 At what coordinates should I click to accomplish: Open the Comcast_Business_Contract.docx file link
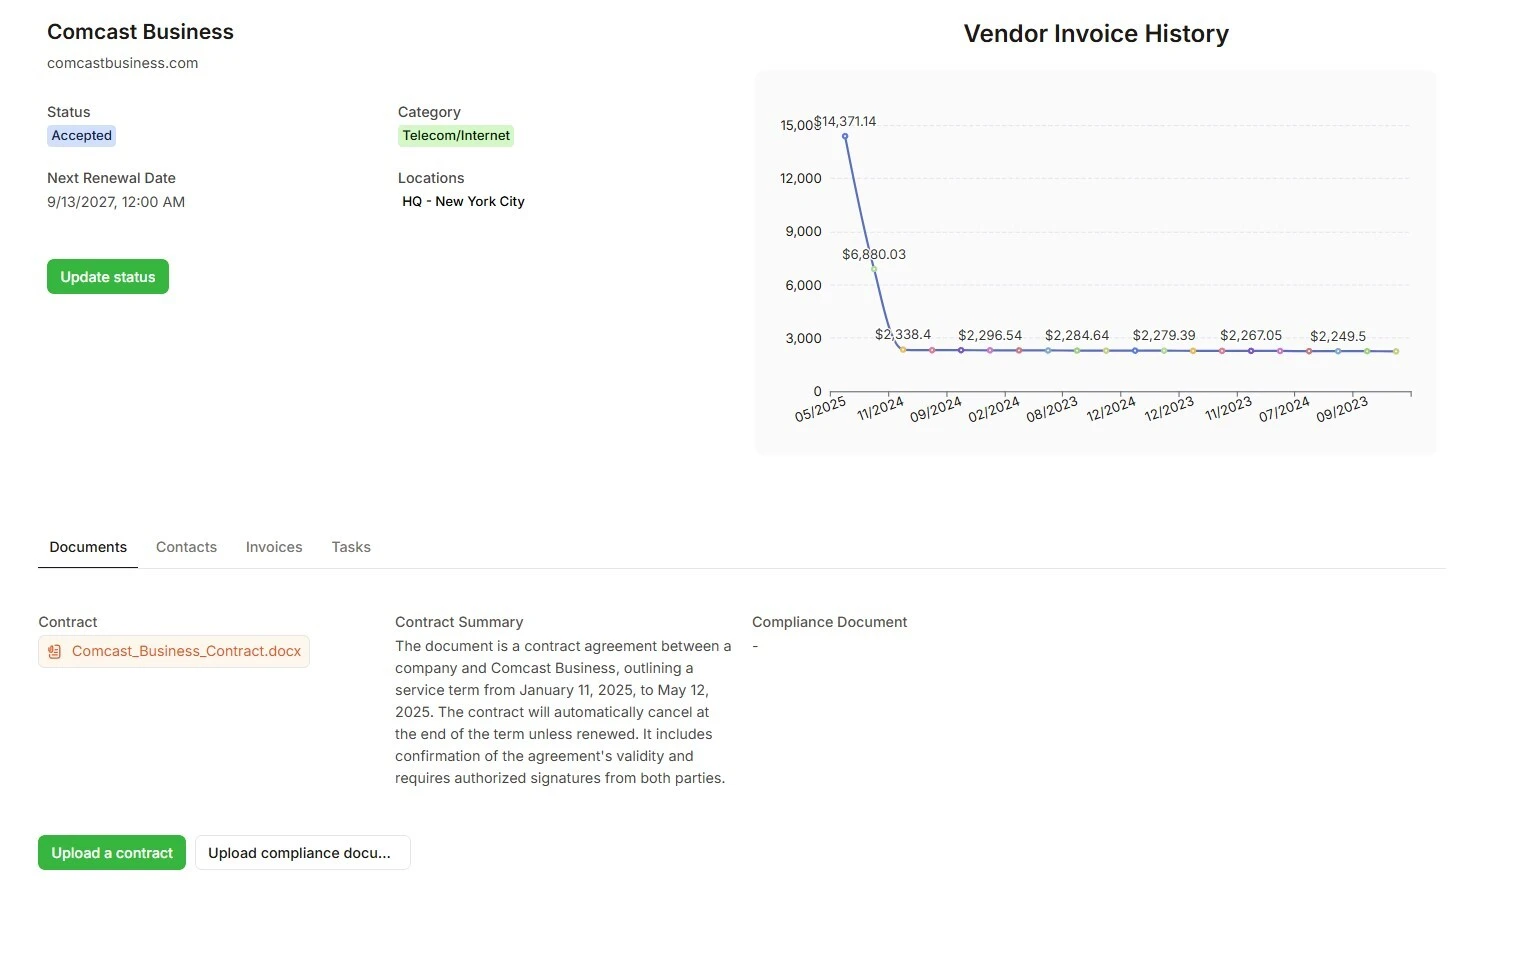click(186, 652)
